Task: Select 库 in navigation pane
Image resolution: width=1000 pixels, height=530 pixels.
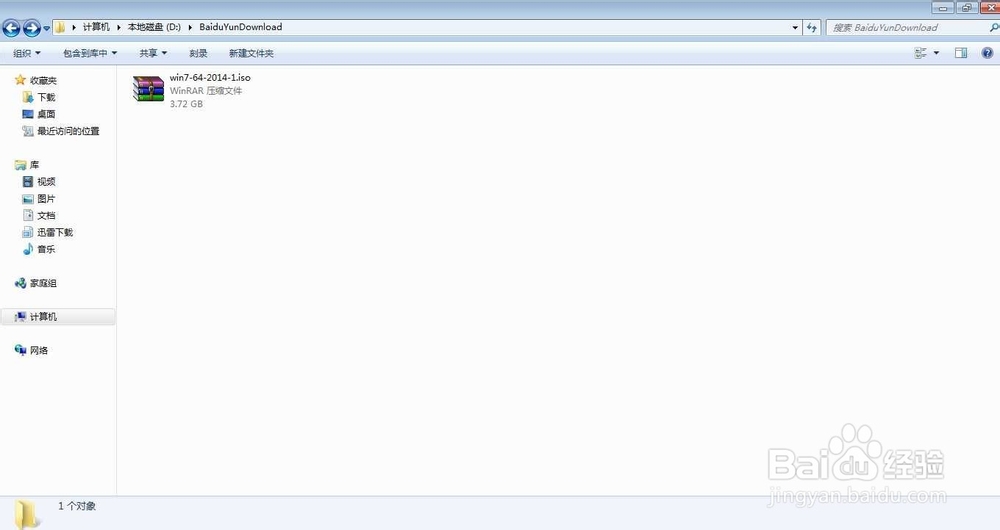Action: pyautogui.click(x=34, y=165)
